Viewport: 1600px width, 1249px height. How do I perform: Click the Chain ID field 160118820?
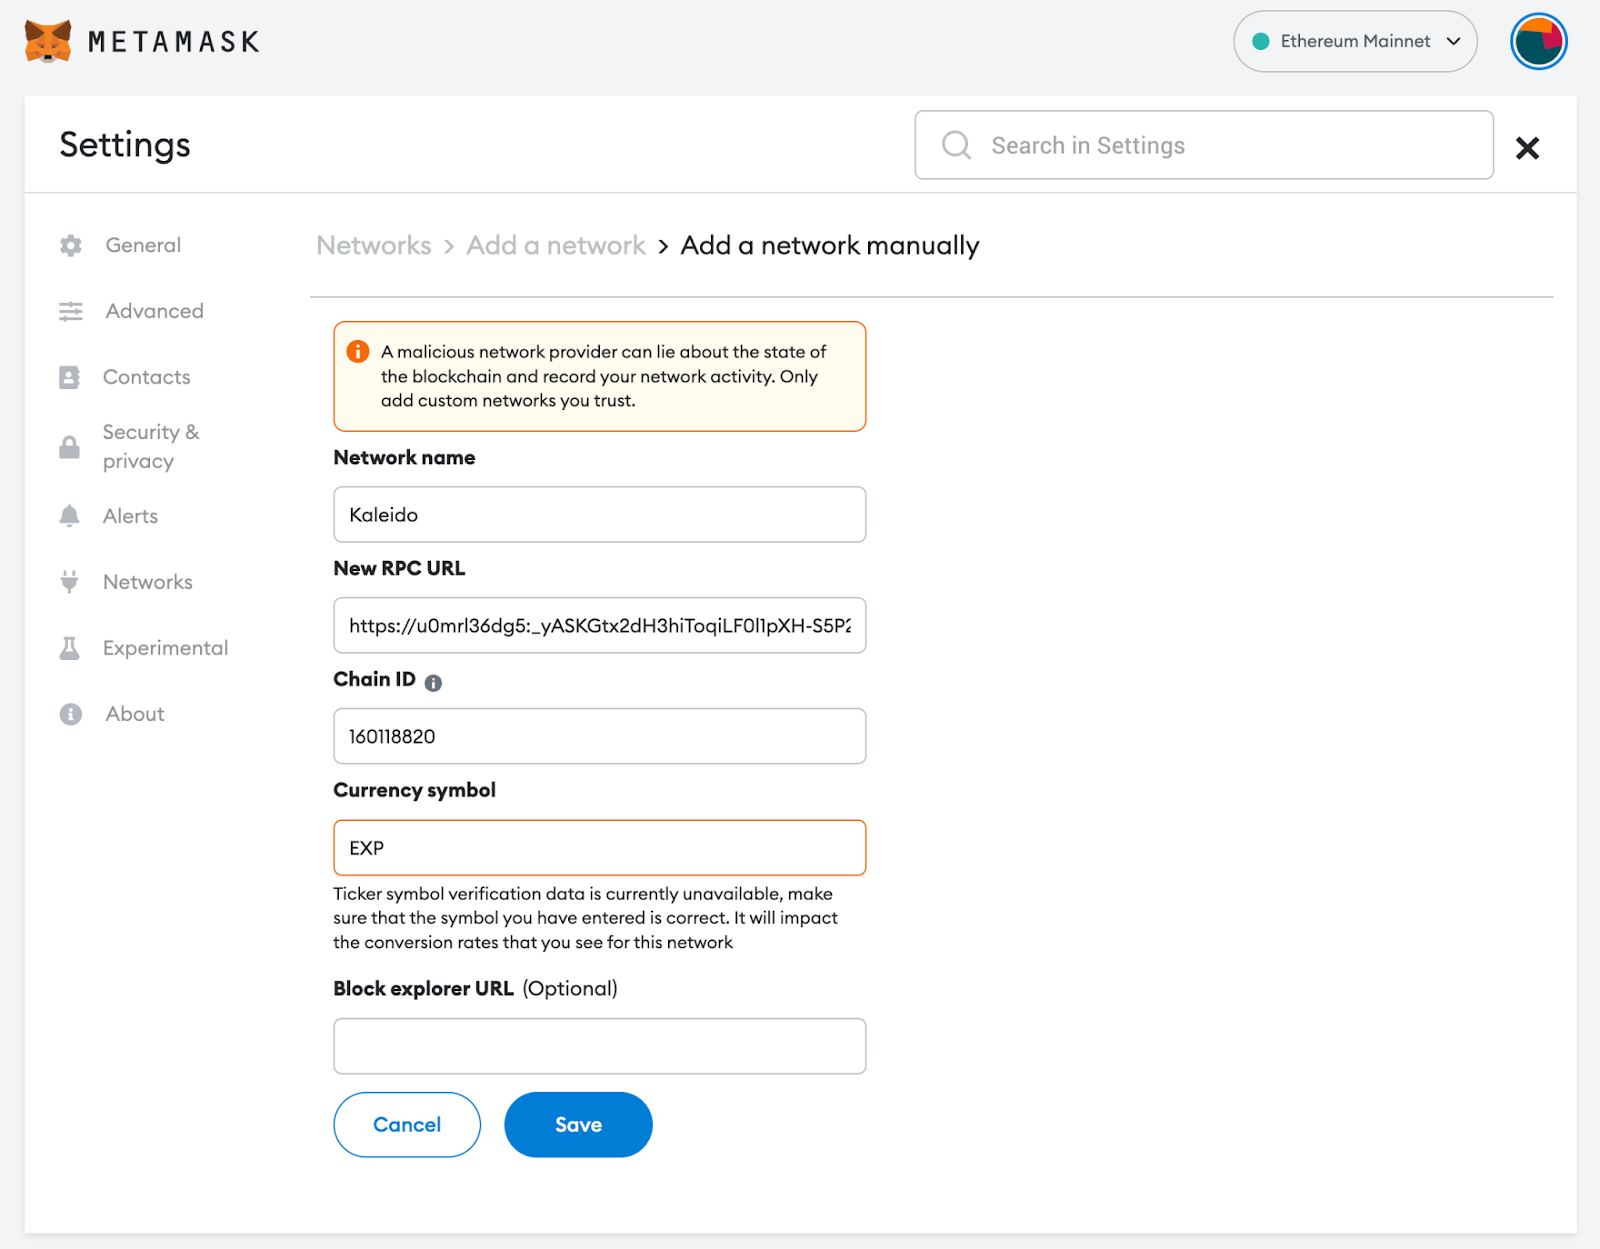[600, 737]
